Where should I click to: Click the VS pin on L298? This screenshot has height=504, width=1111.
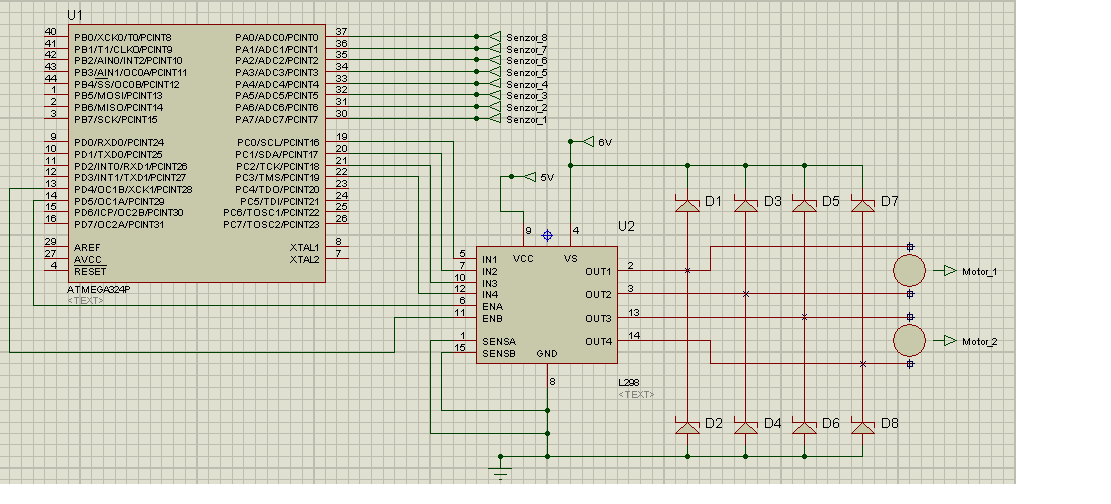570,259
